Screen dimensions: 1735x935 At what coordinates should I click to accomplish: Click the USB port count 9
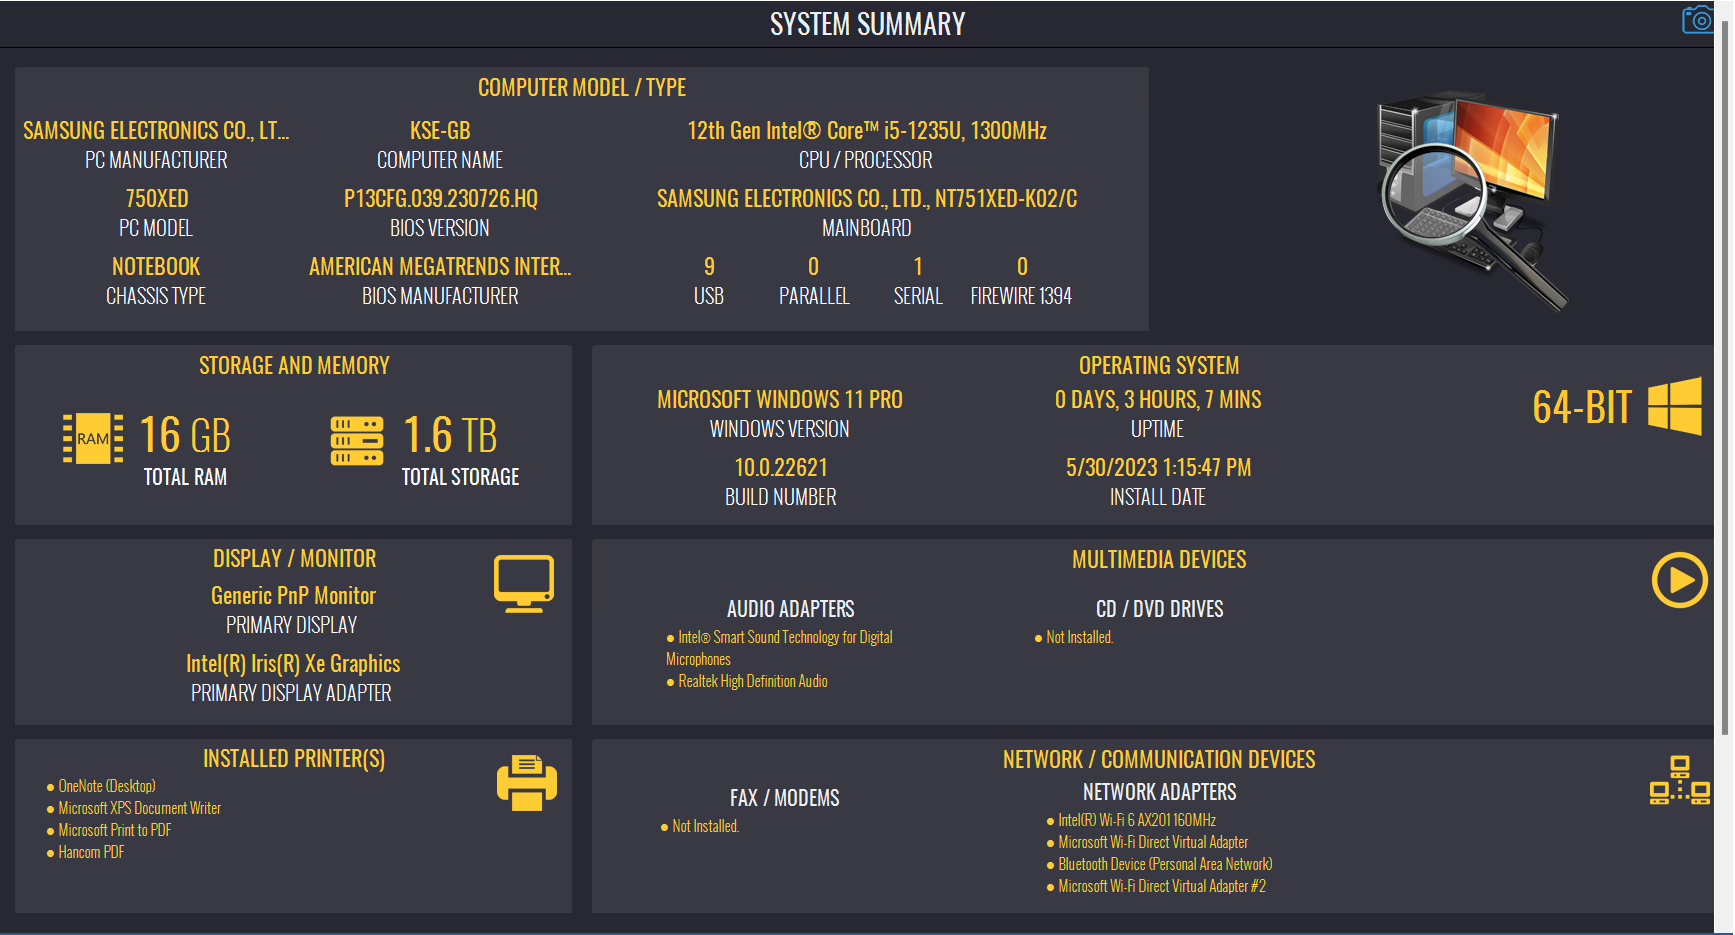point(709,267)
